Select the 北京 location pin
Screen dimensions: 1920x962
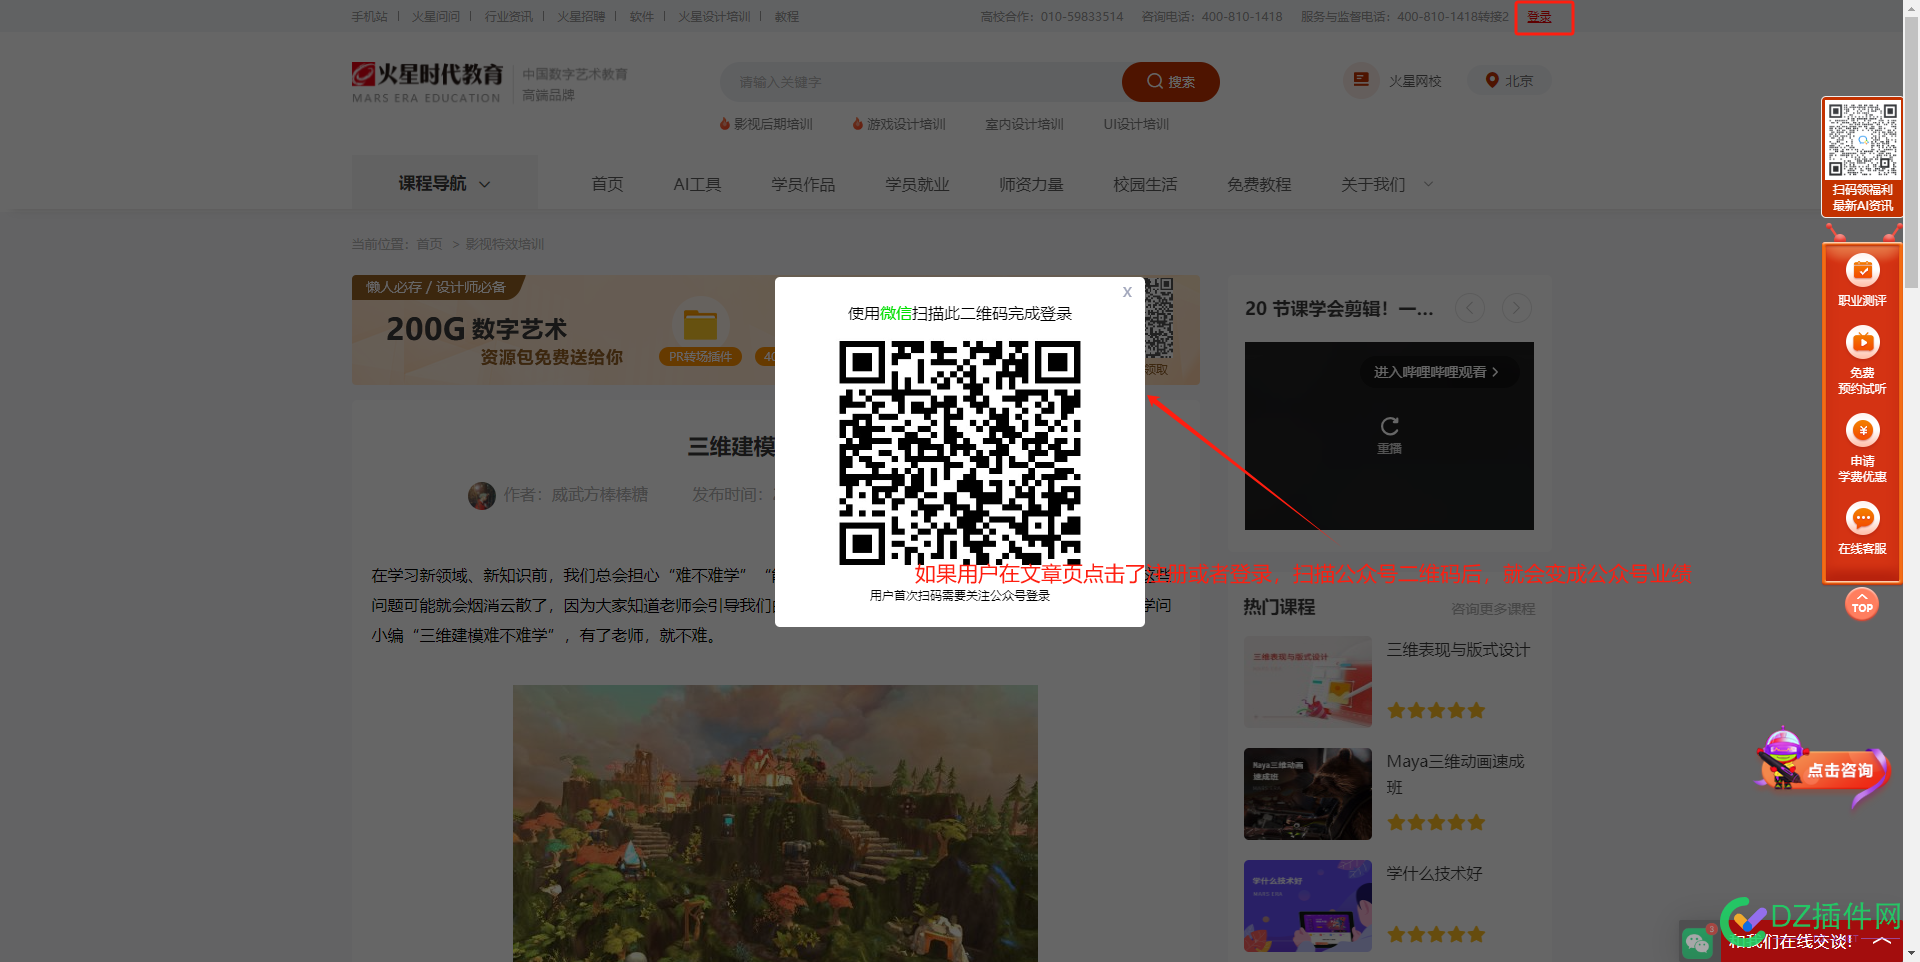tap(1509, 80)
